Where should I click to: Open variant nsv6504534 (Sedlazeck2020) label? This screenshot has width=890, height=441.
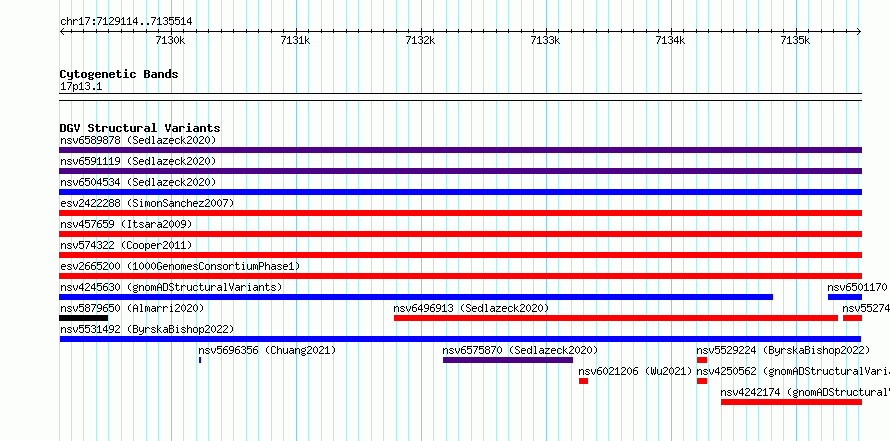pyautogui.click(x=138, y=182)
